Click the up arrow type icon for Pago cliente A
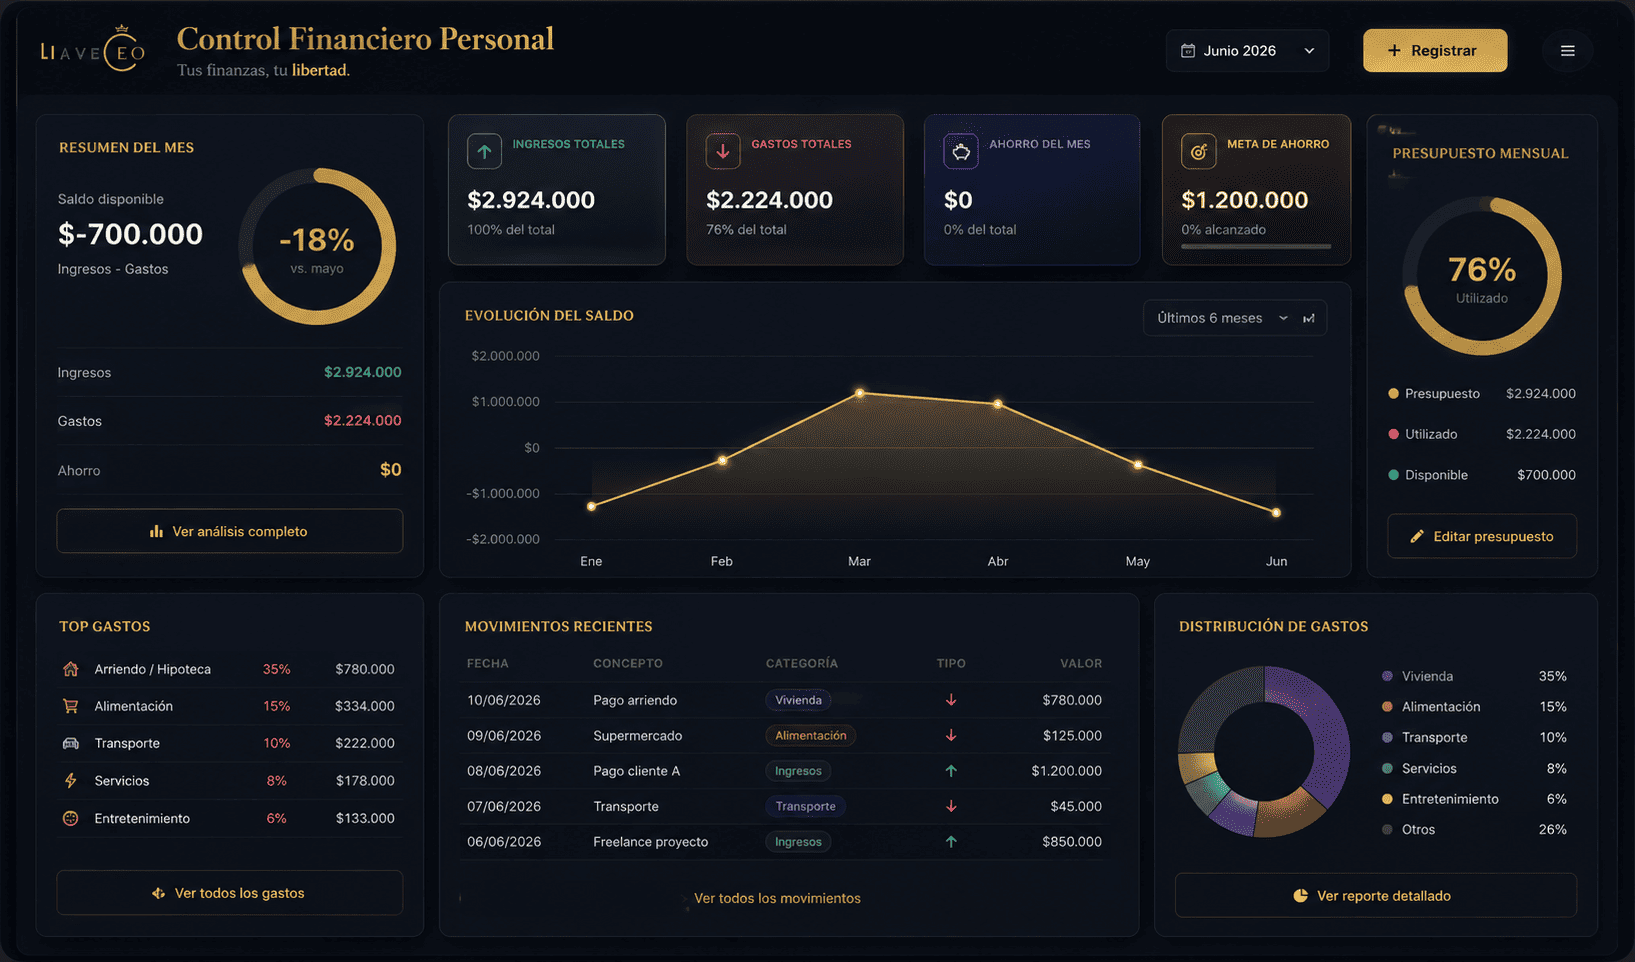The height and width of the screenshot is (962, 1635). pyautogui.click(x=951, y=771)
